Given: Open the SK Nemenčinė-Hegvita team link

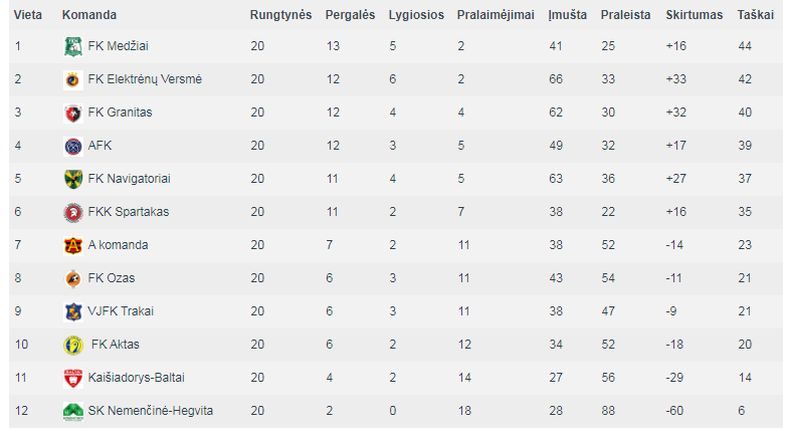Looking at the screenshot, I should coord(150,411).
